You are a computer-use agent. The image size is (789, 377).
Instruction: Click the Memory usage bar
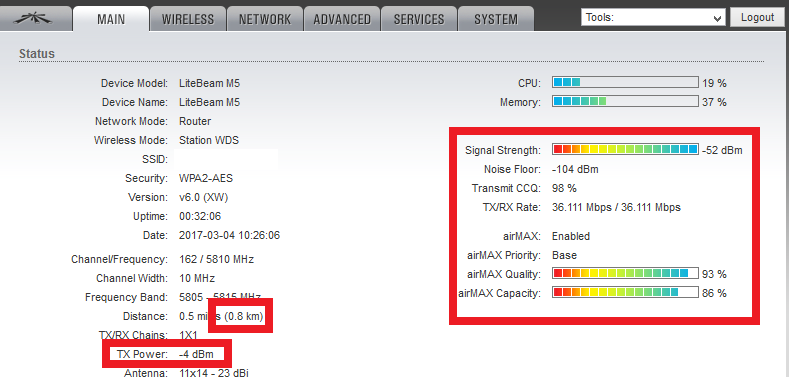tap(625, 102)
